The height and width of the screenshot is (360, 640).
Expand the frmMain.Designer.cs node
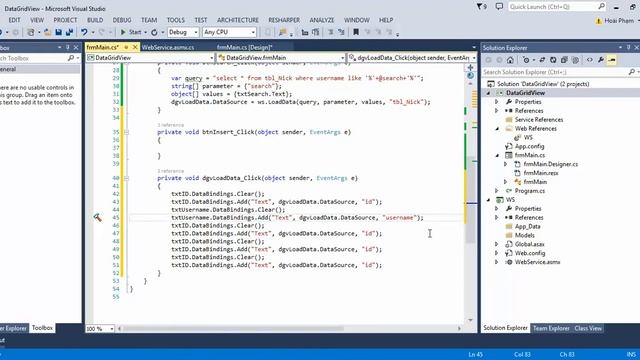pyautogui.click(x=506, y=164)
